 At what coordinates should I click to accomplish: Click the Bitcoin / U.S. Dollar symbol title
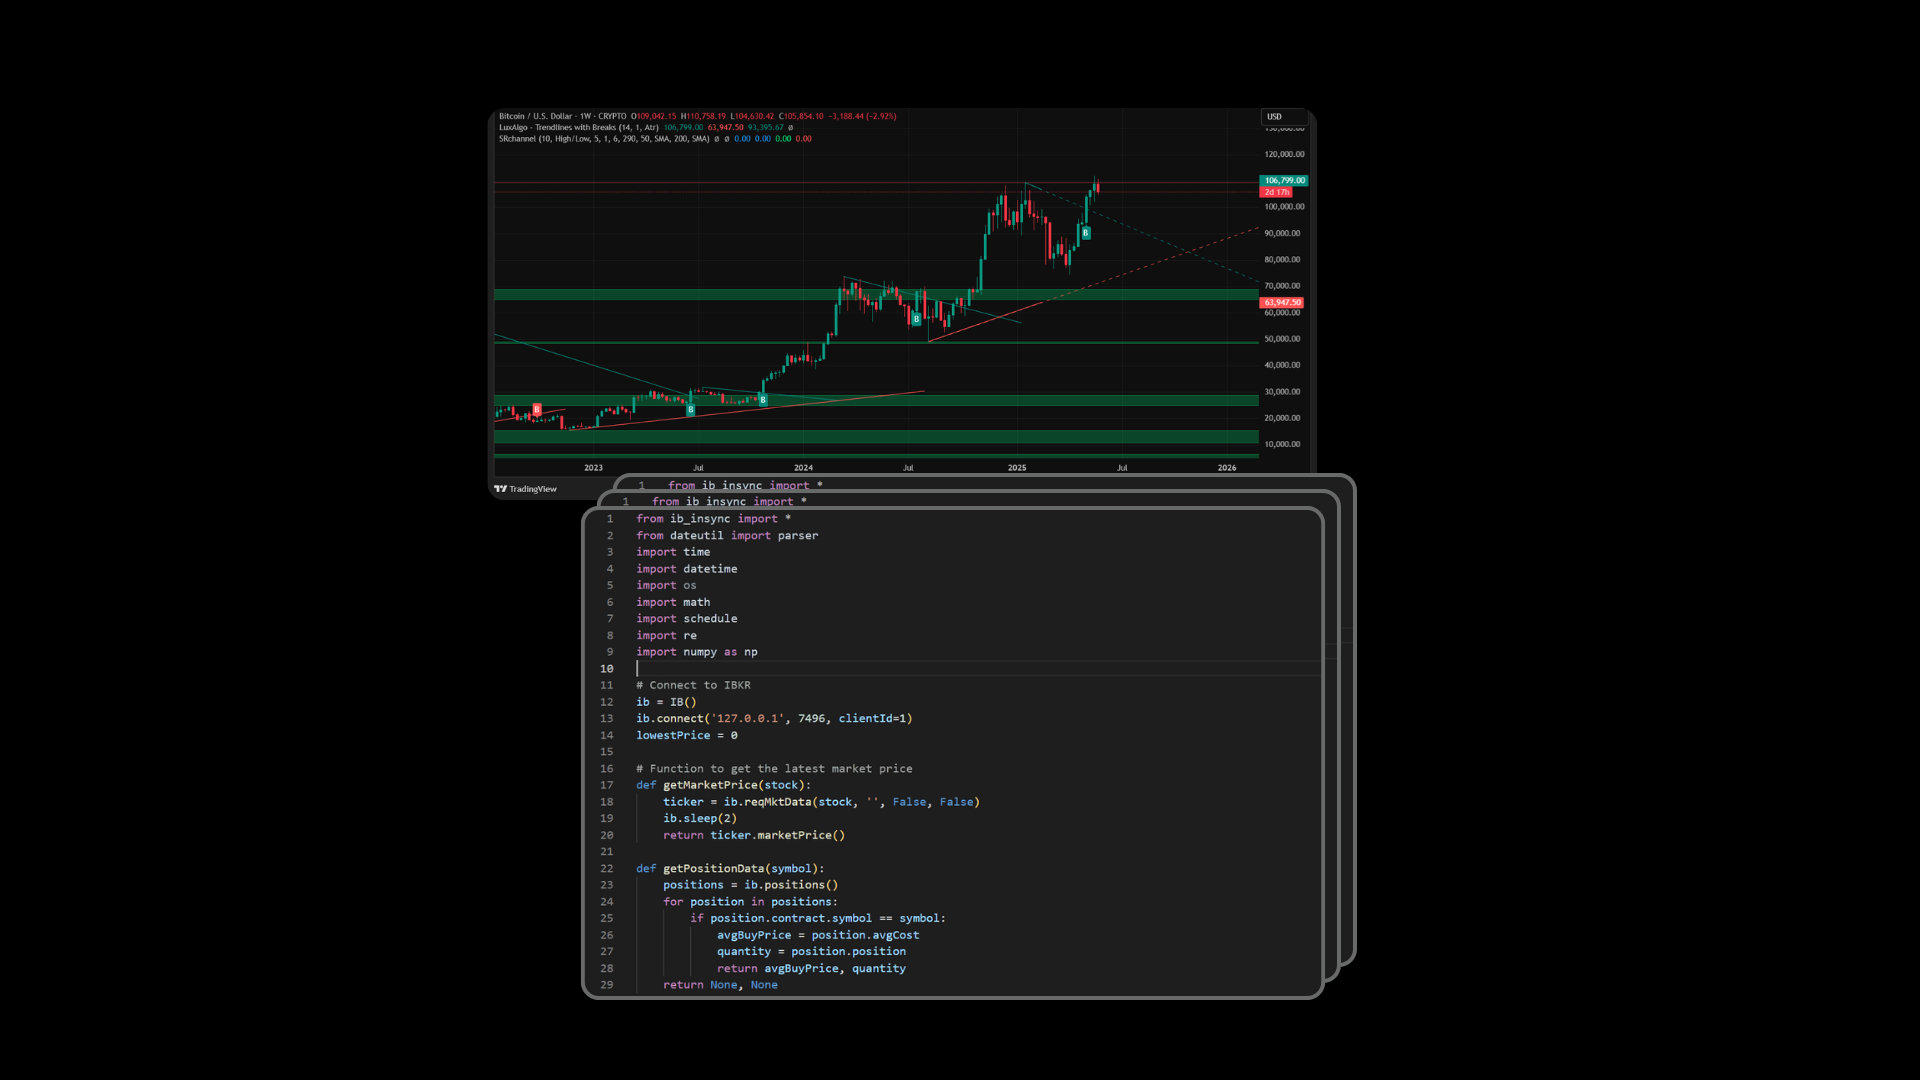tap(535, 116)
